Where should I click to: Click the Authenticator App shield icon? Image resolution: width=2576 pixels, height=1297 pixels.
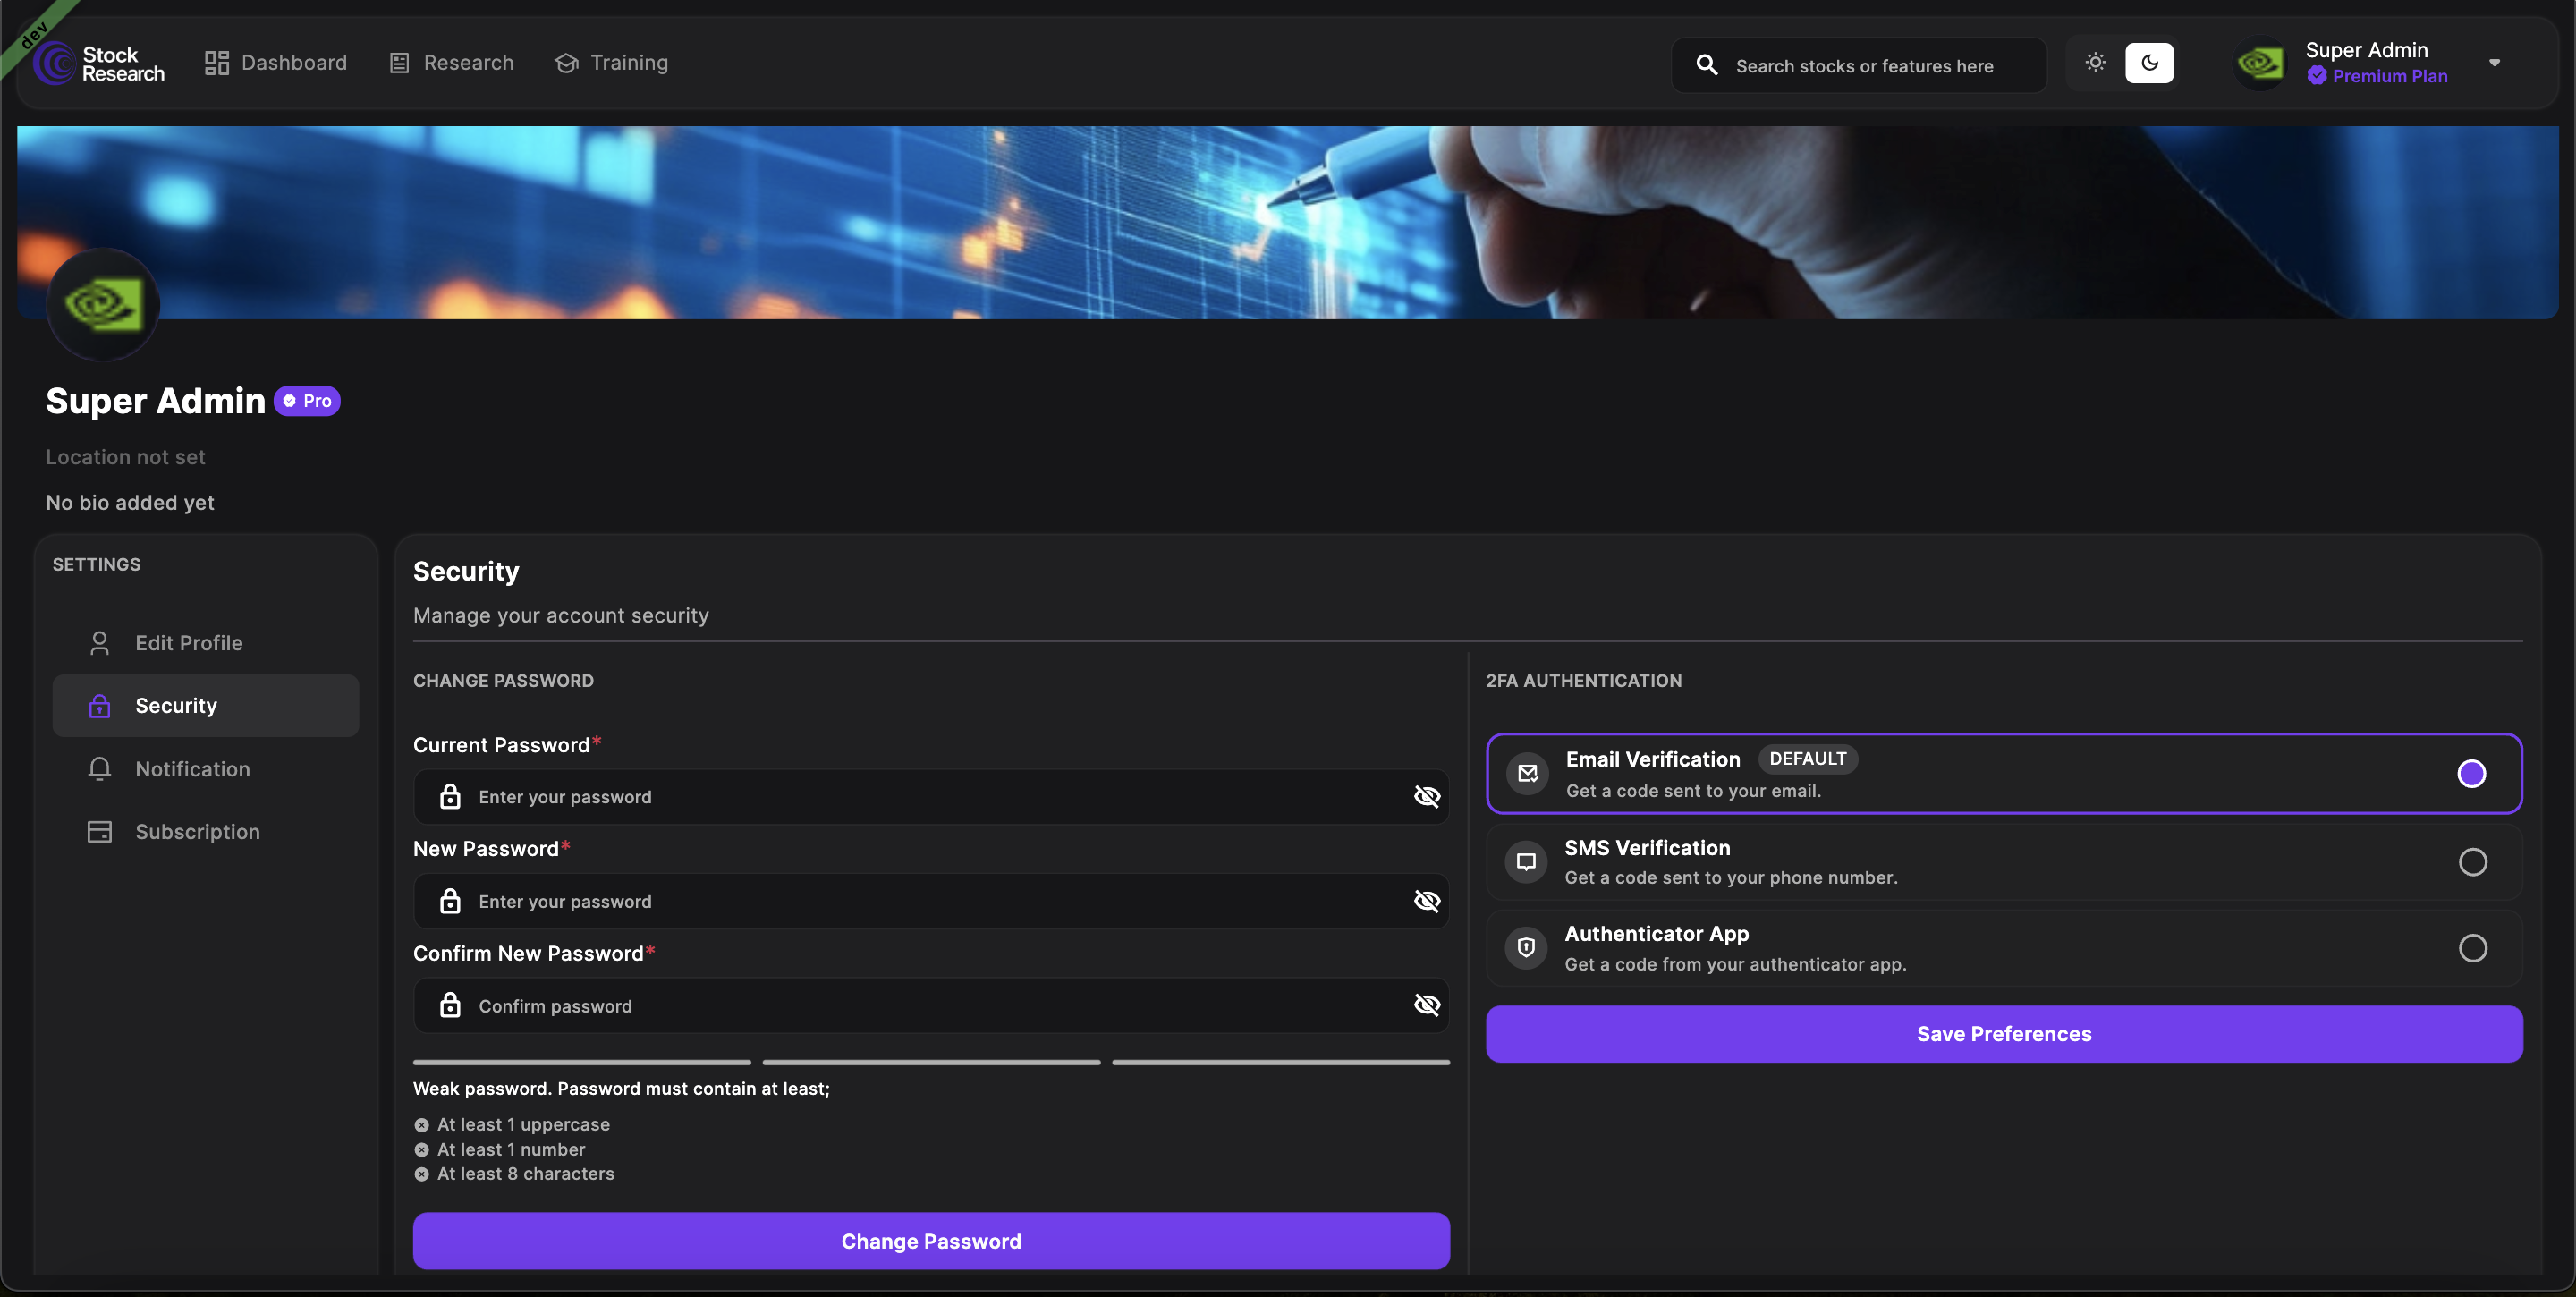[x=1526, y=947]
